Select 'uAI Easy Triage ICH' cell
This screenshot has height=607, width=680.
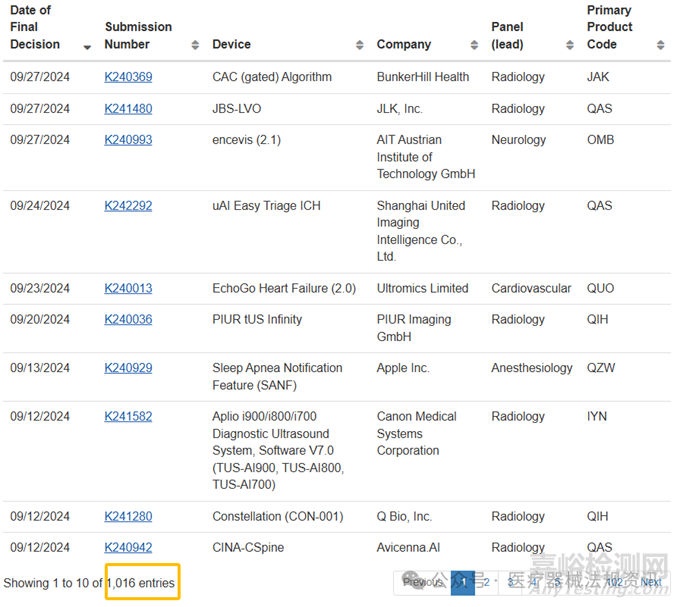266,206
